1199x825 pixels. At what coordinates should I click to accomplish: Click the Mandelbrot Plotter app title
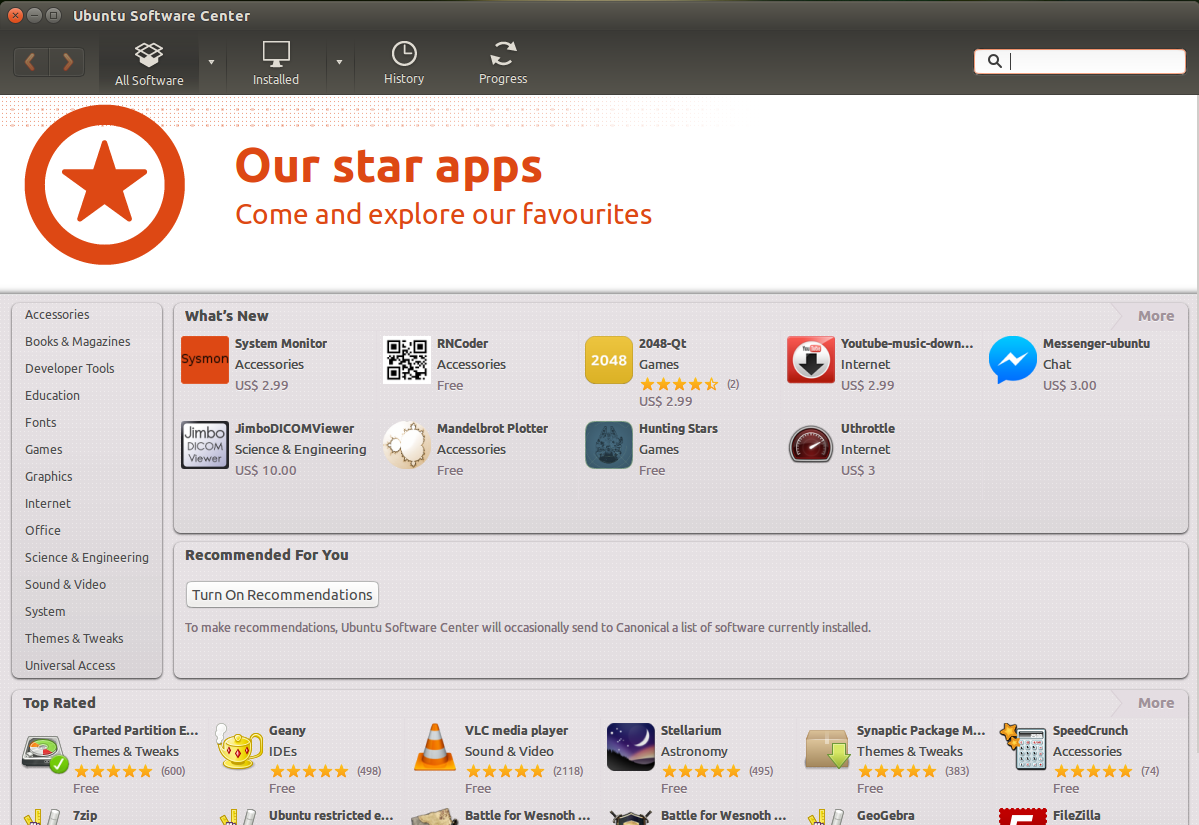[x=492, y=428]
